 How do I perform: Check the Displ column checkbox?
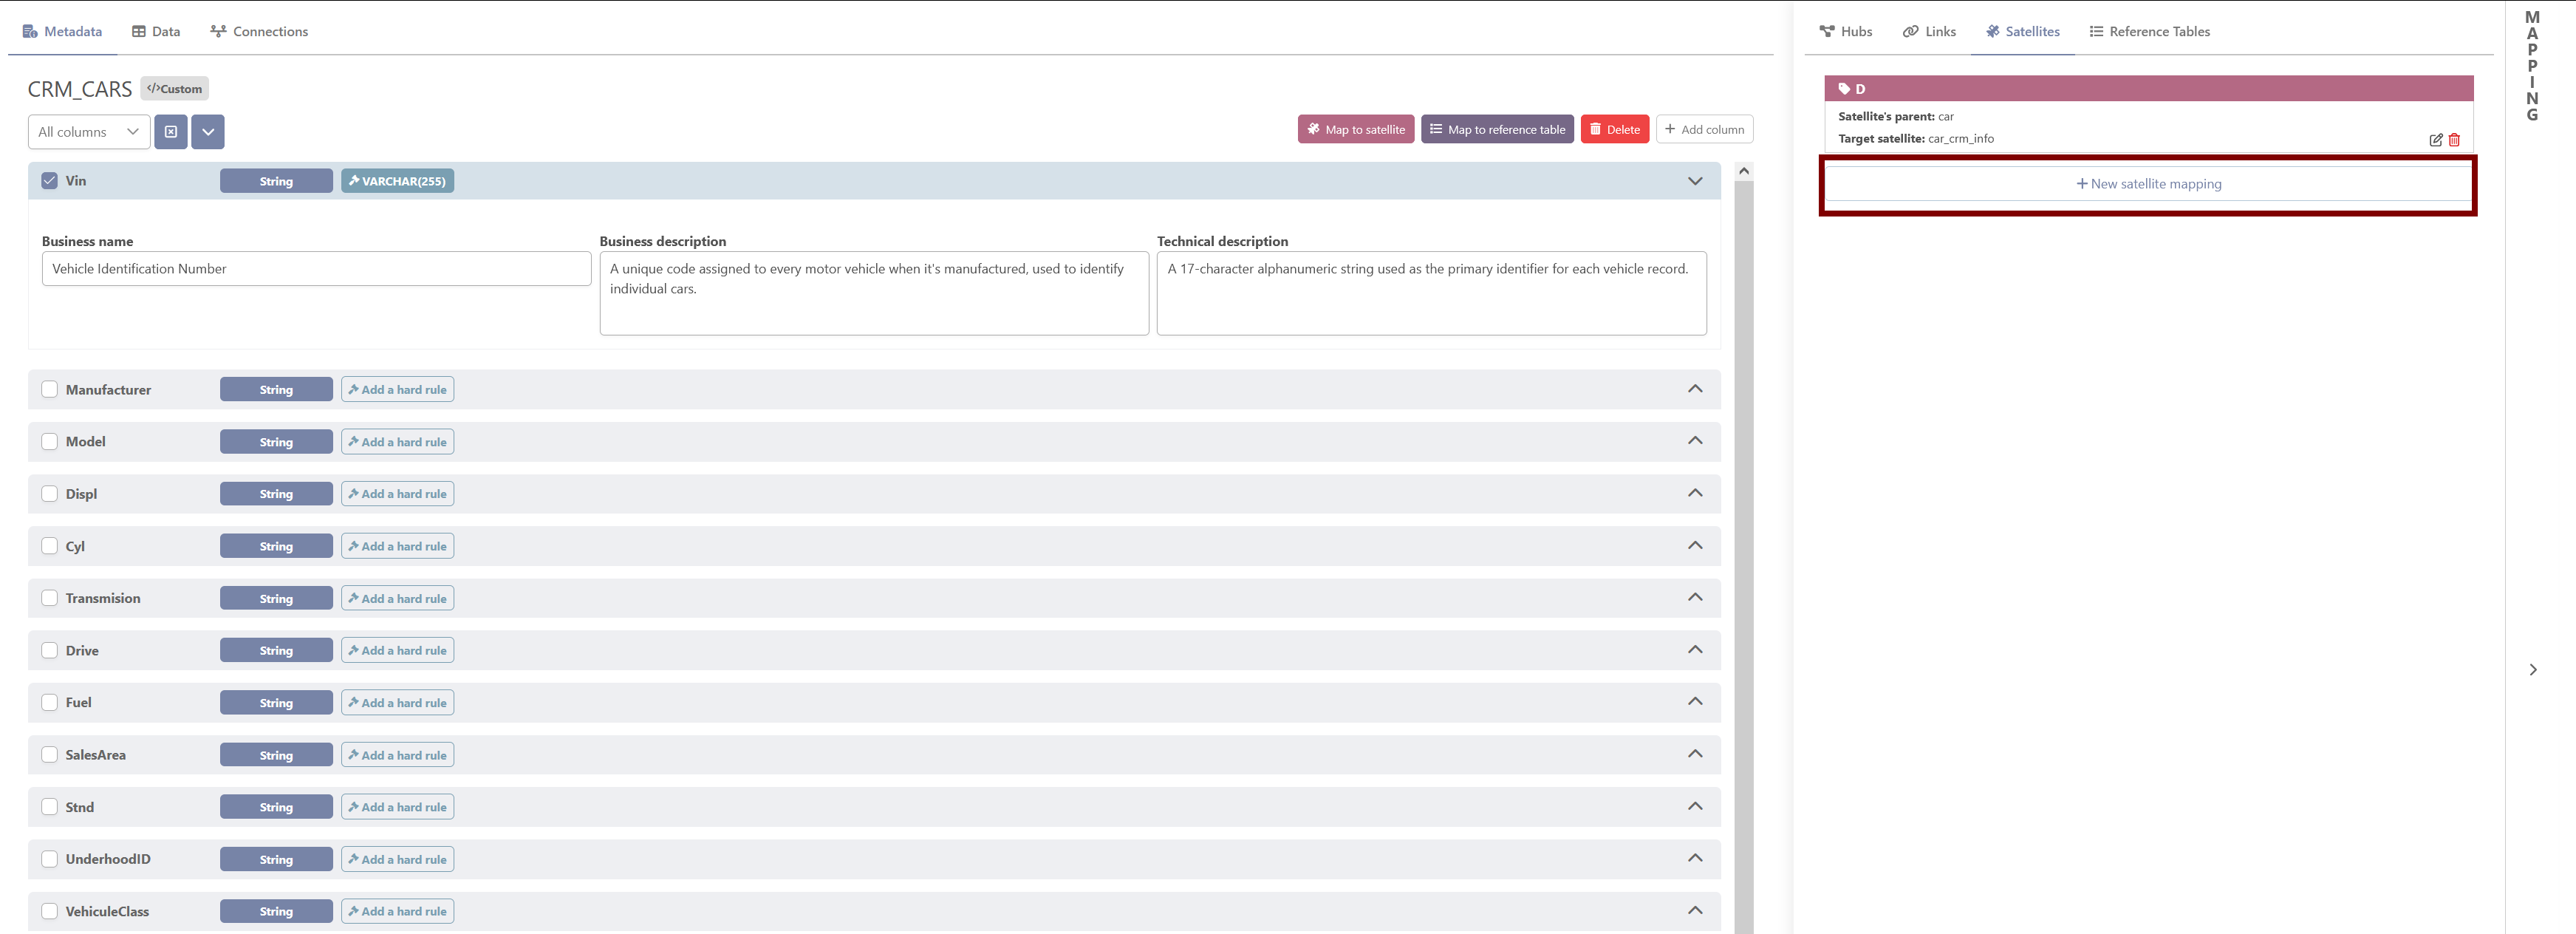[50, 494]
